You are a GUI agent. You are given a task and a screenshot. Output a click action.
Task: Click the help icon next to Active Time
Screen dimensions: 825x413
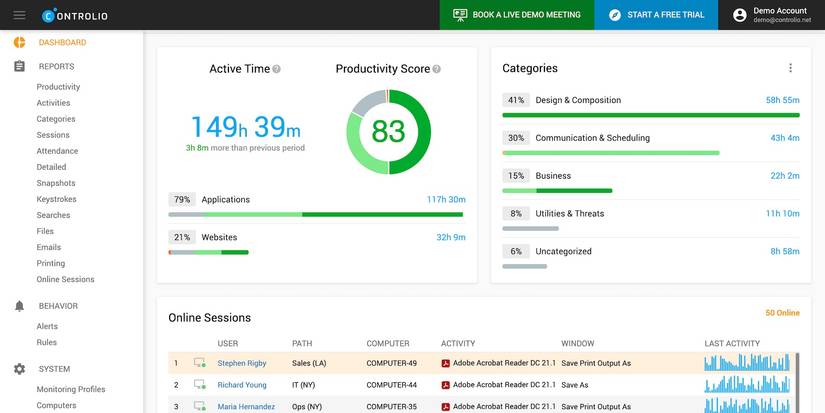point(277,69)
